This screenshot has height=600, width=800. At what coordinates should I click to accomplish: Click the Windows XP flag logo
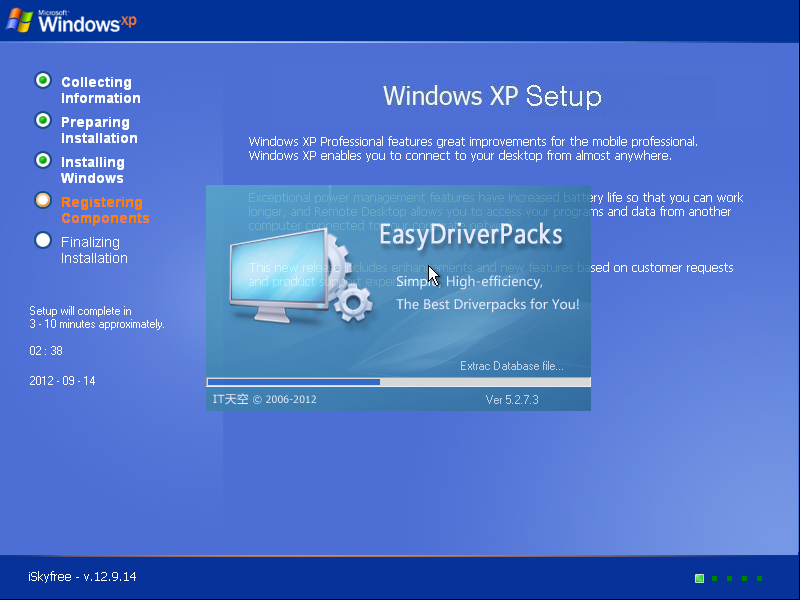[x=19, y=20]
